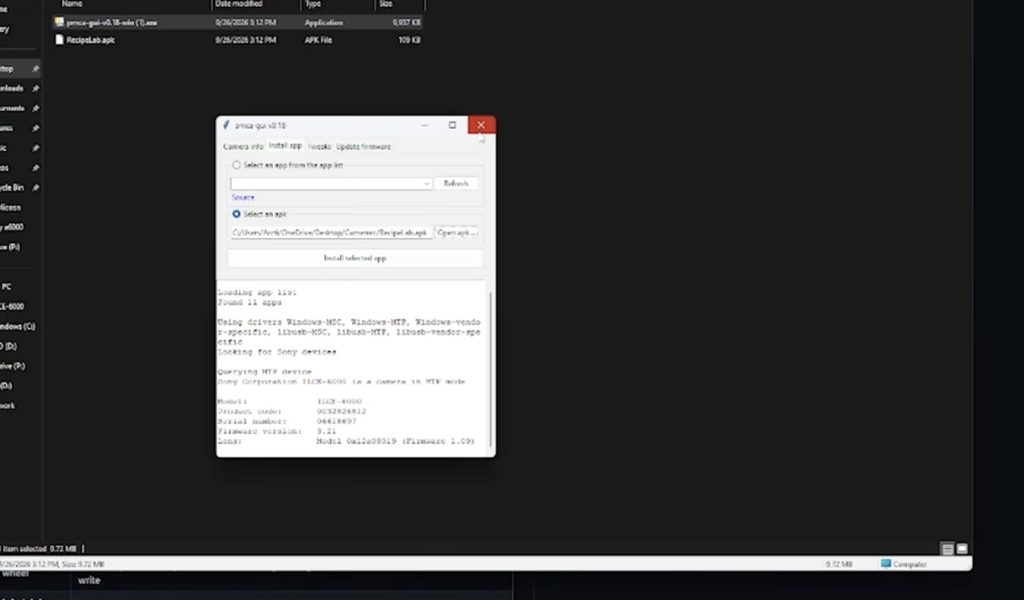The image size is (1024, 600).
Task: Click the log output scrollbar in pmca-gui
Action: [x=490, y=369]
